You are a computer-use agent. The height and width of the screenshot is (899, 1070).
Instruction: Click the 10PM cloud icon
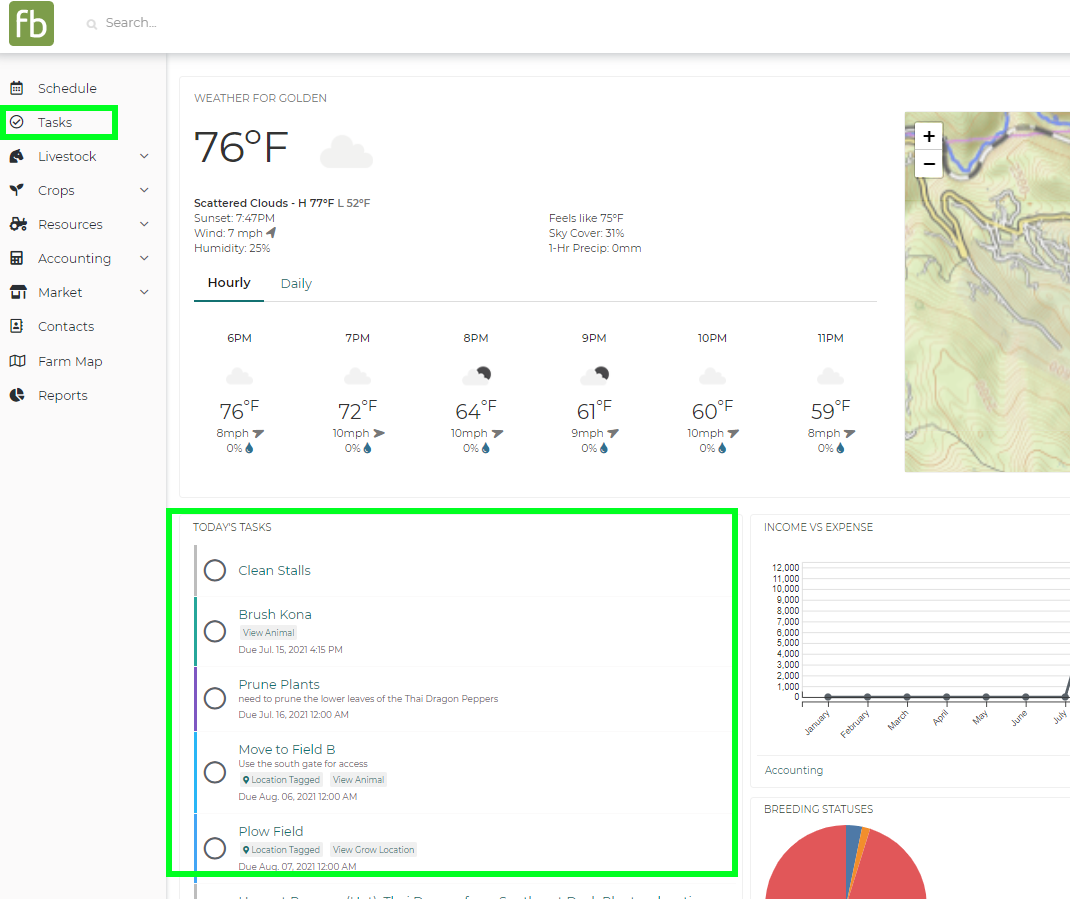coord(712,375)
